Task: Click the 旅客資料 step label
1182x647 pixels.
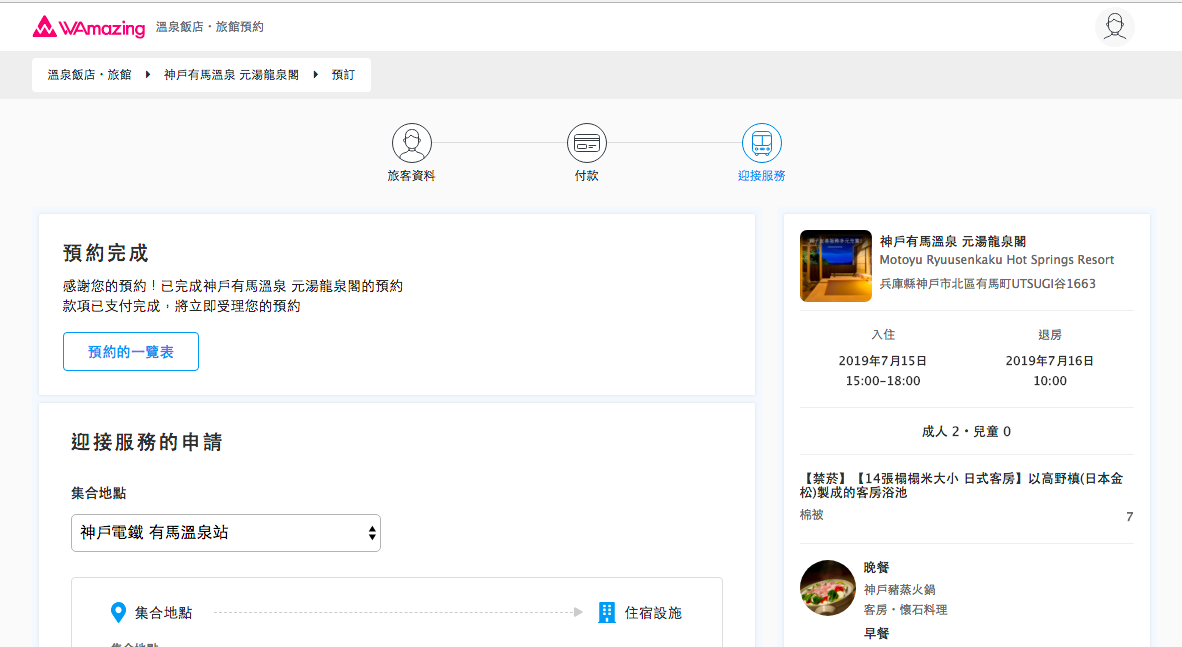Action: point(412,176)
